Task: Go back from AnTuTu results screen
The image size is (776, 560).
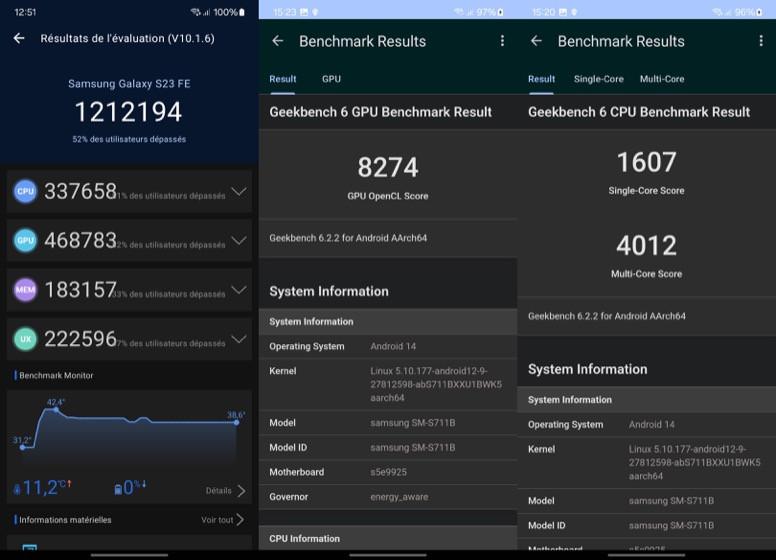Action: [19, 38]
